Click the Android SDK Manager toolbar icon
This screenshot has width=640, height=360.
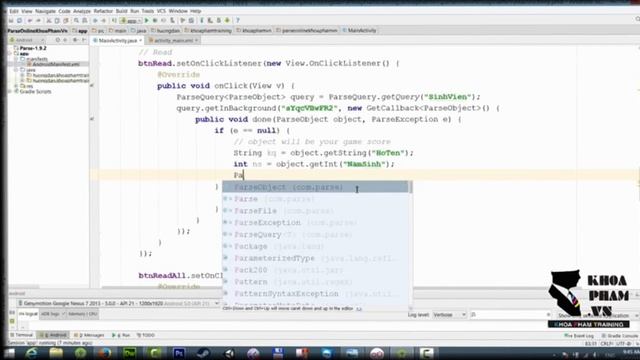218,20
